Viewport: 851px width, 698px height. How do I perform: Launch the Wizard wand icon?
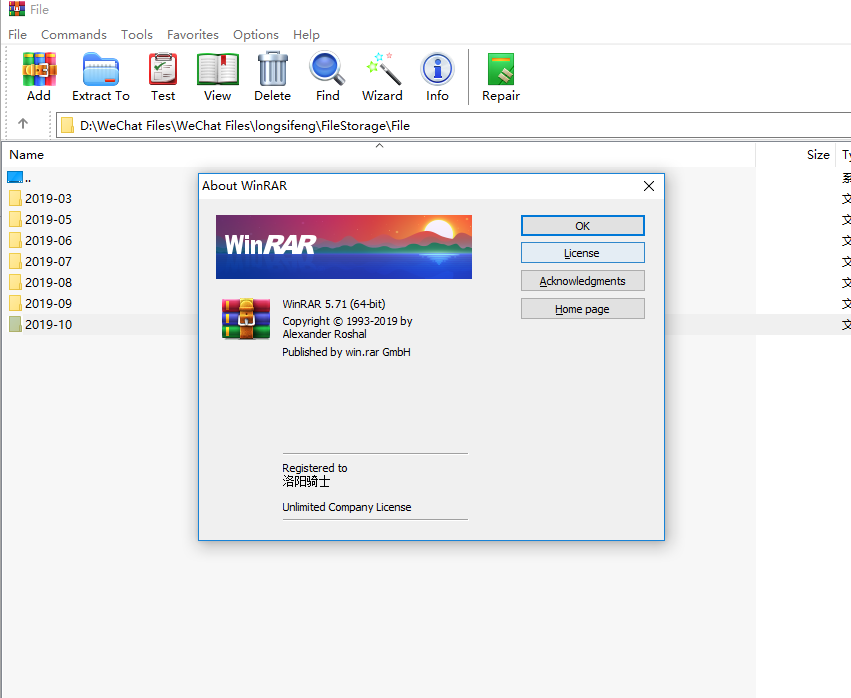[382, 71]
